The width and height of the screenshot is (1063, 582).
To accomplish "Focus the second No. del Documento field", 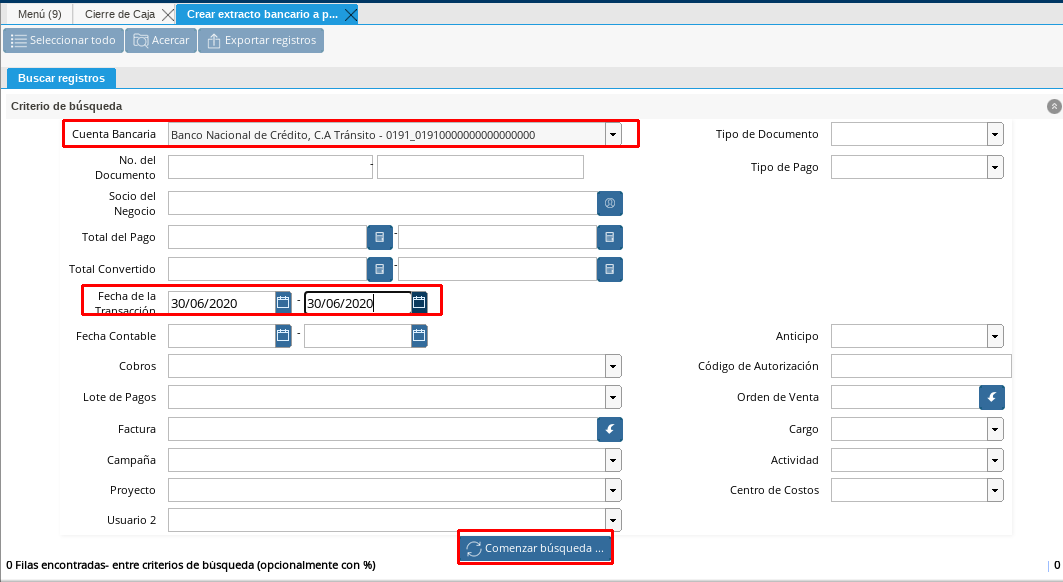I will 480,167.
